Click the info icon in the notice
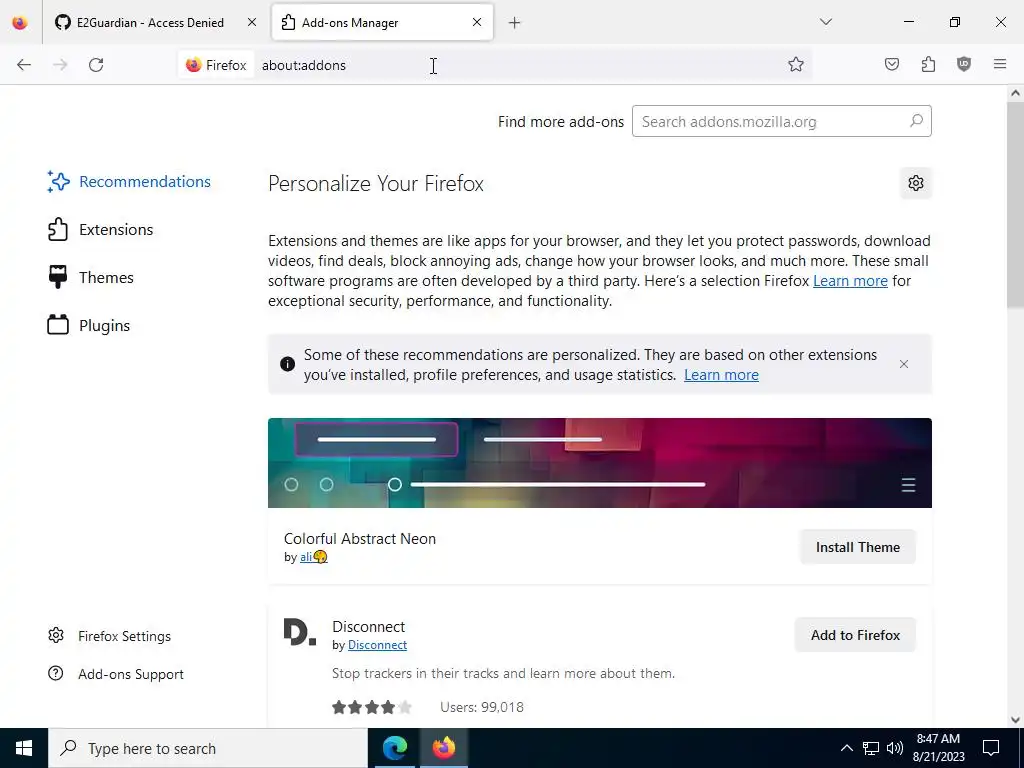 [x=287, y=364]
